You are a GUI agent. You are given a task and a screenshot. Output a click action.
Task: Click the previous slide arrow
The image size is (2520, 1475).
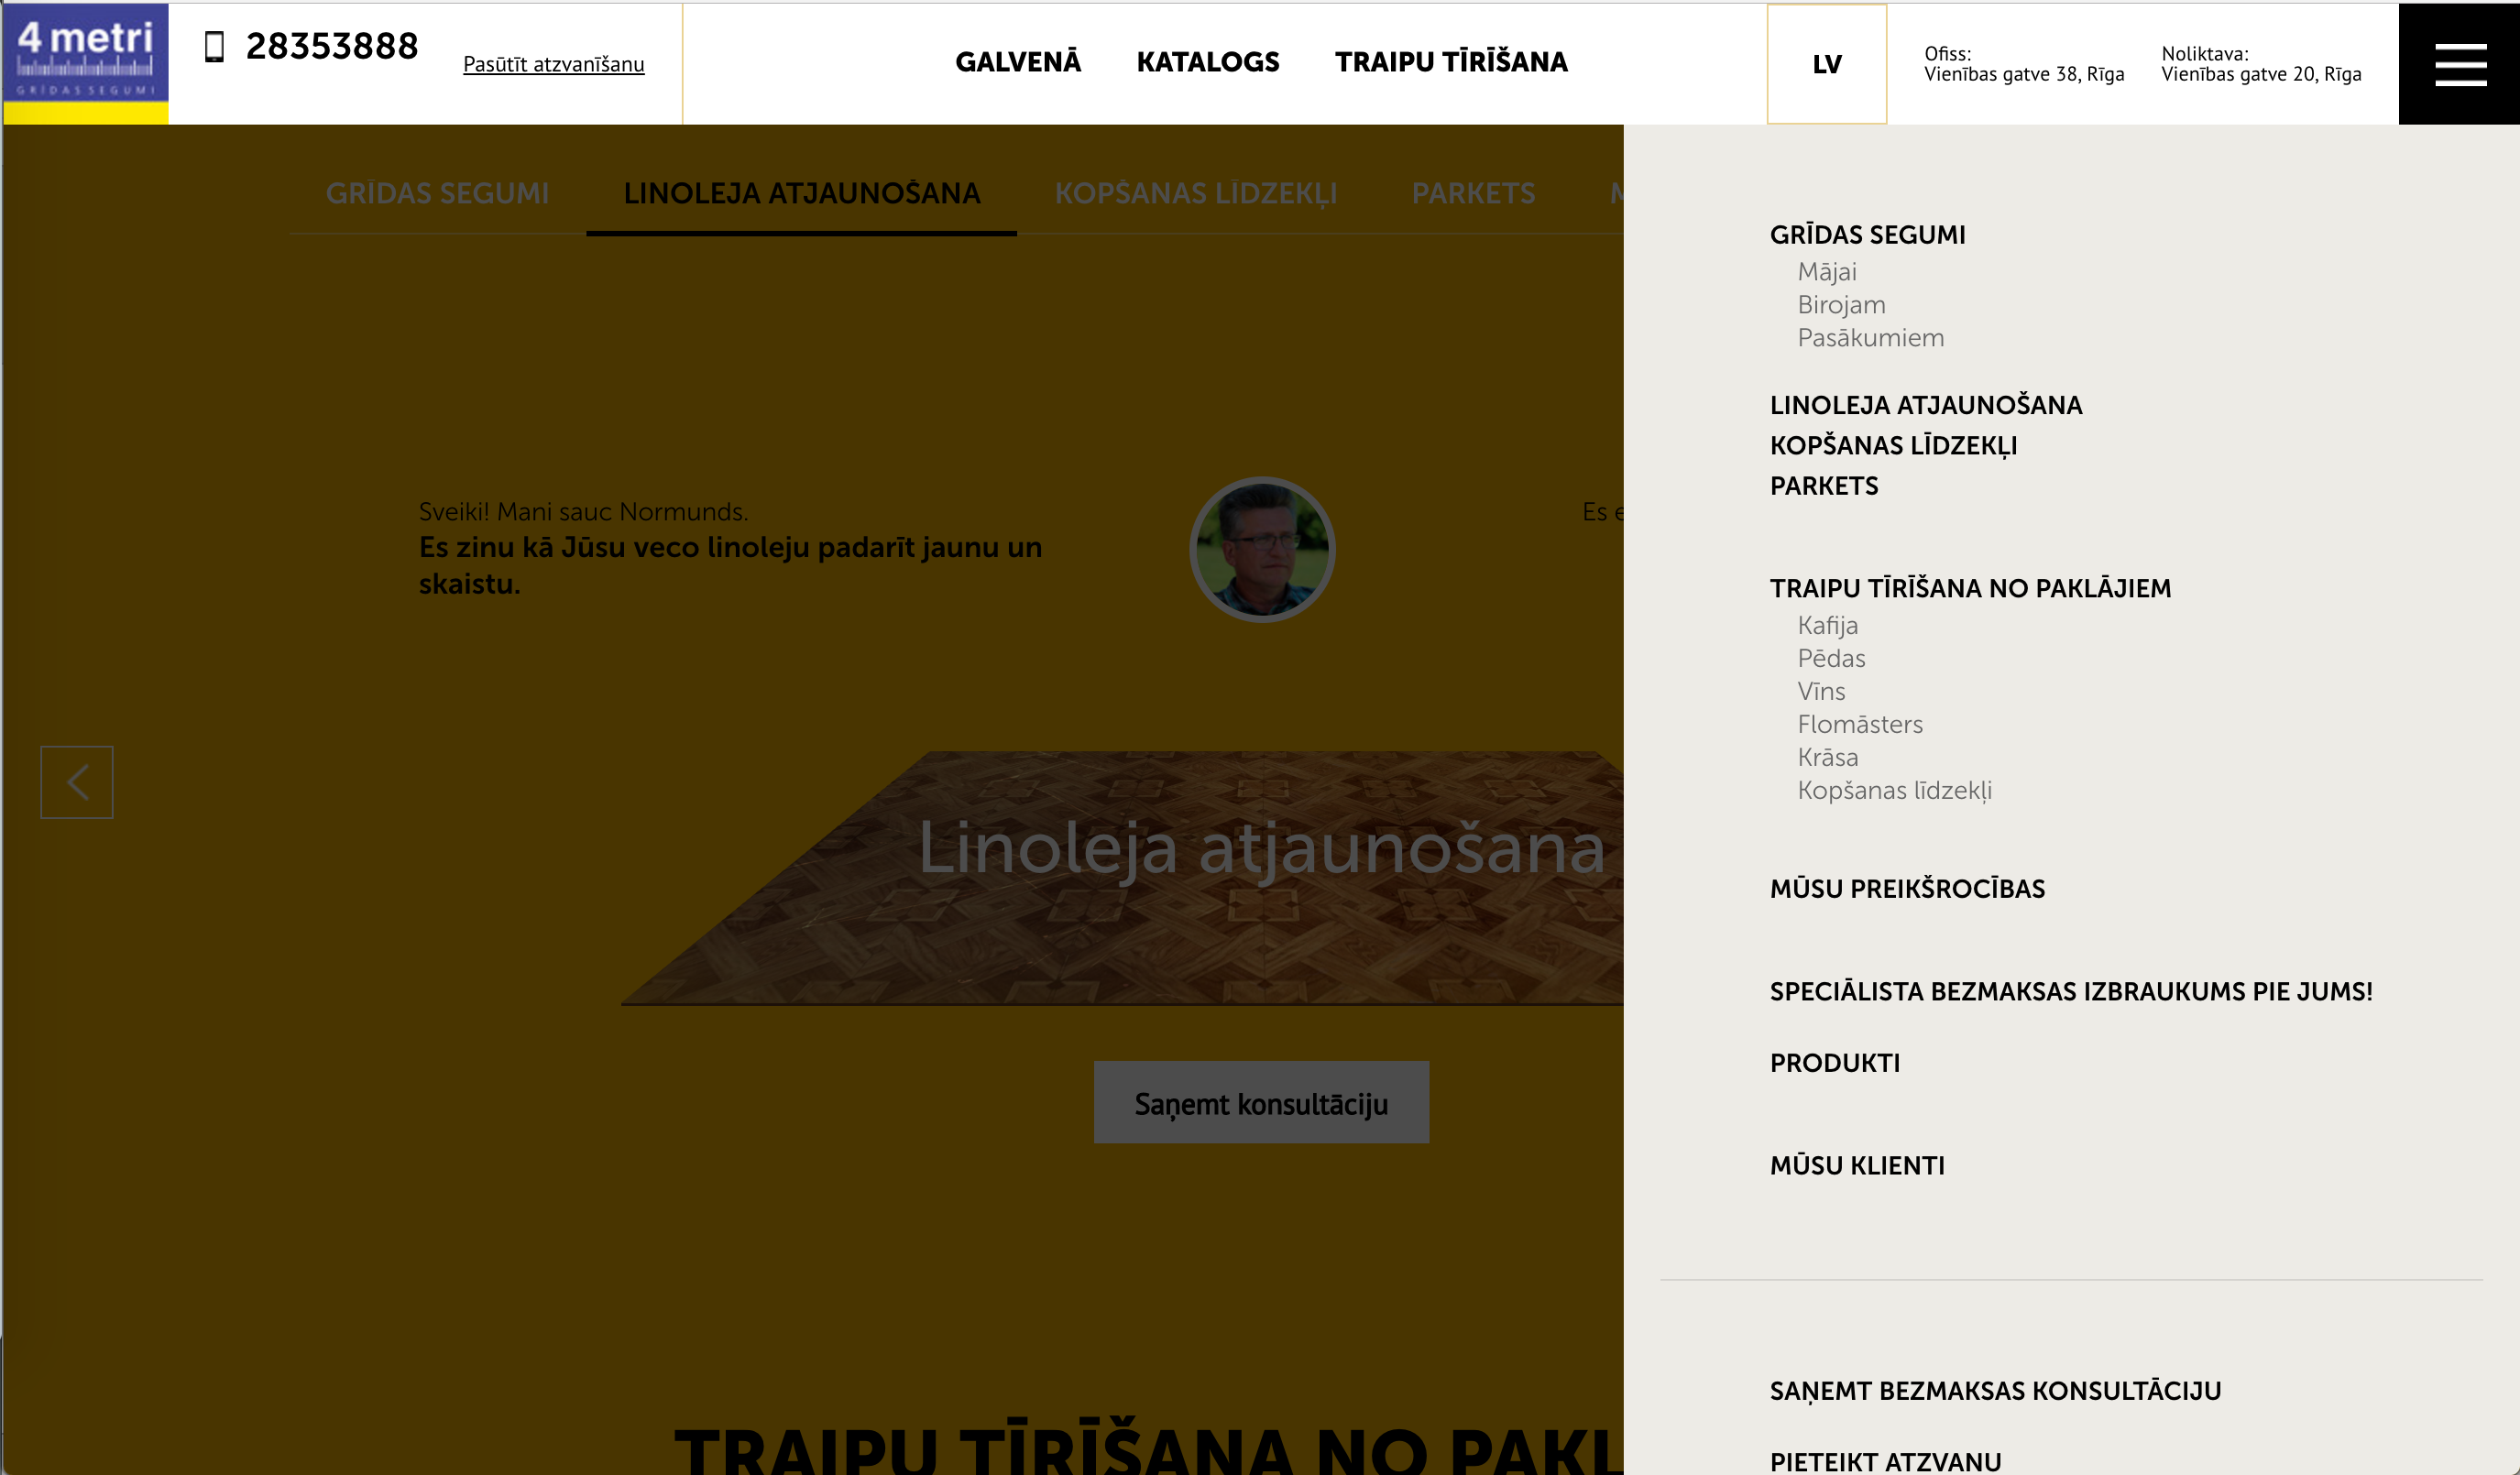coord(77,782)
